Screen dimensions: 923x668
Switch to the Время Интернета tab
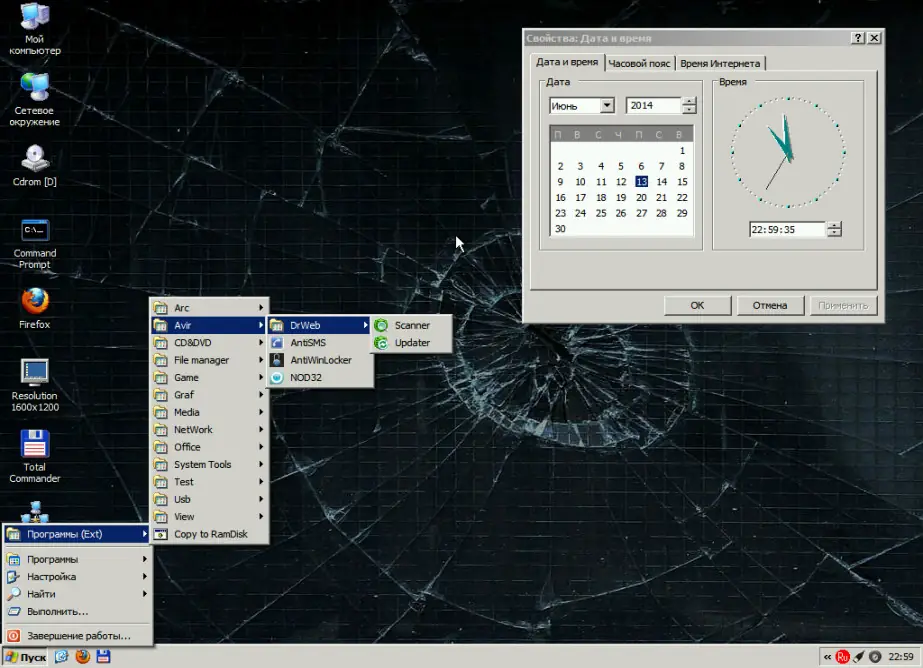tap(720, 64)
